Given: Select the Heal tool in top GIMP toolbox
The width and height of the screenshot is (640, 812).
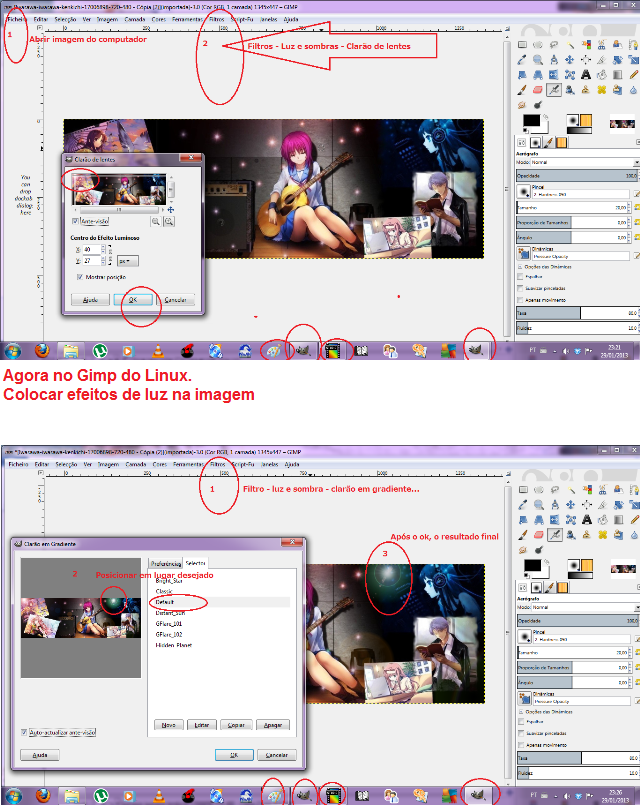Looking at the screenshot, I should coord(602,90).
